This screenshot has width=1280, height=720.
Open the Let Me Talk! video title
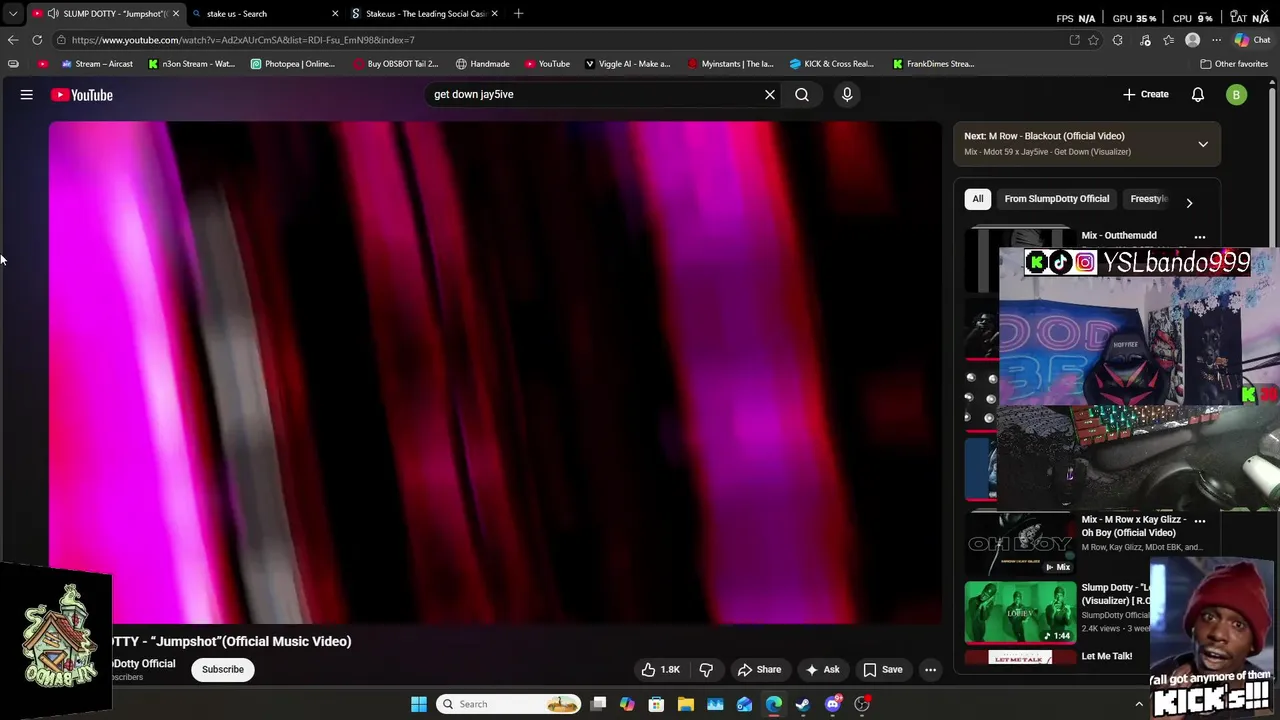click(x=1107, y=656)
